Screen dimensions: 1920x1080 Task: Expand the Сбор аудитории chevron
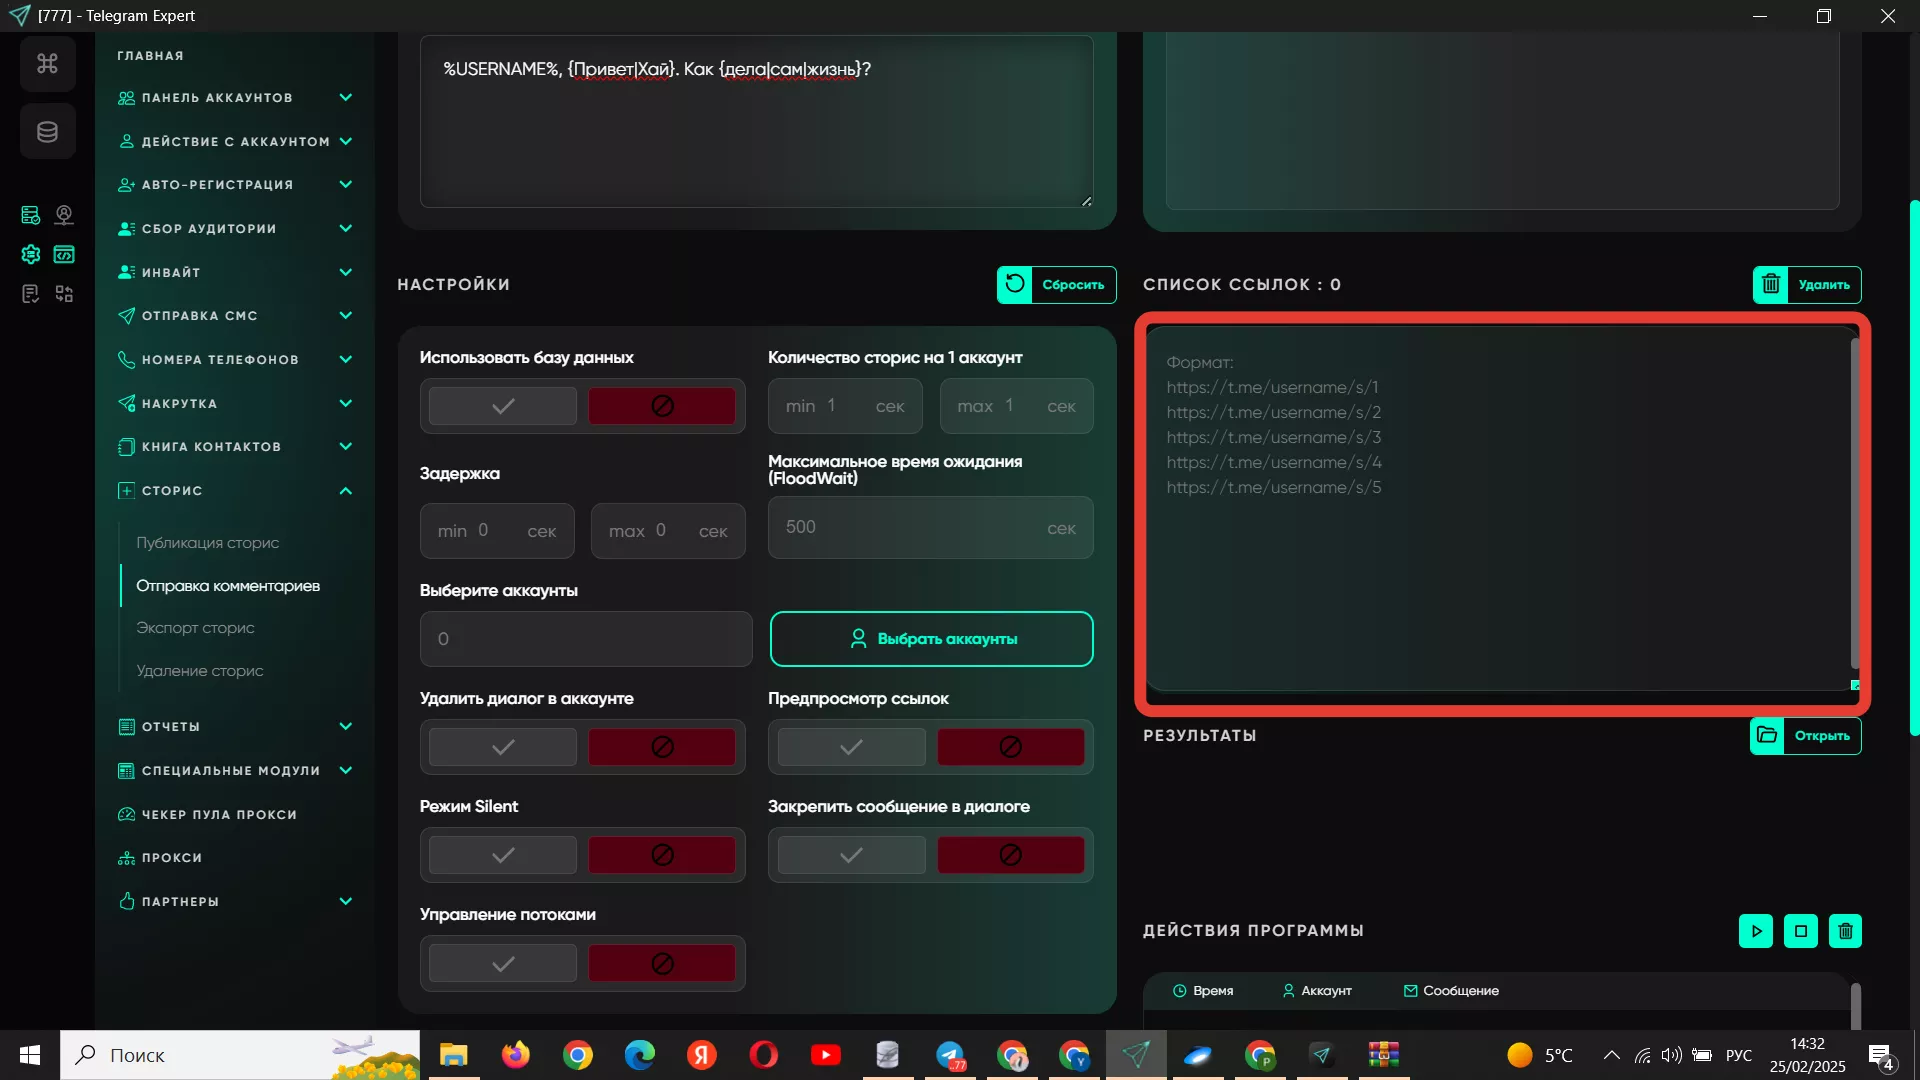(346, 228)
